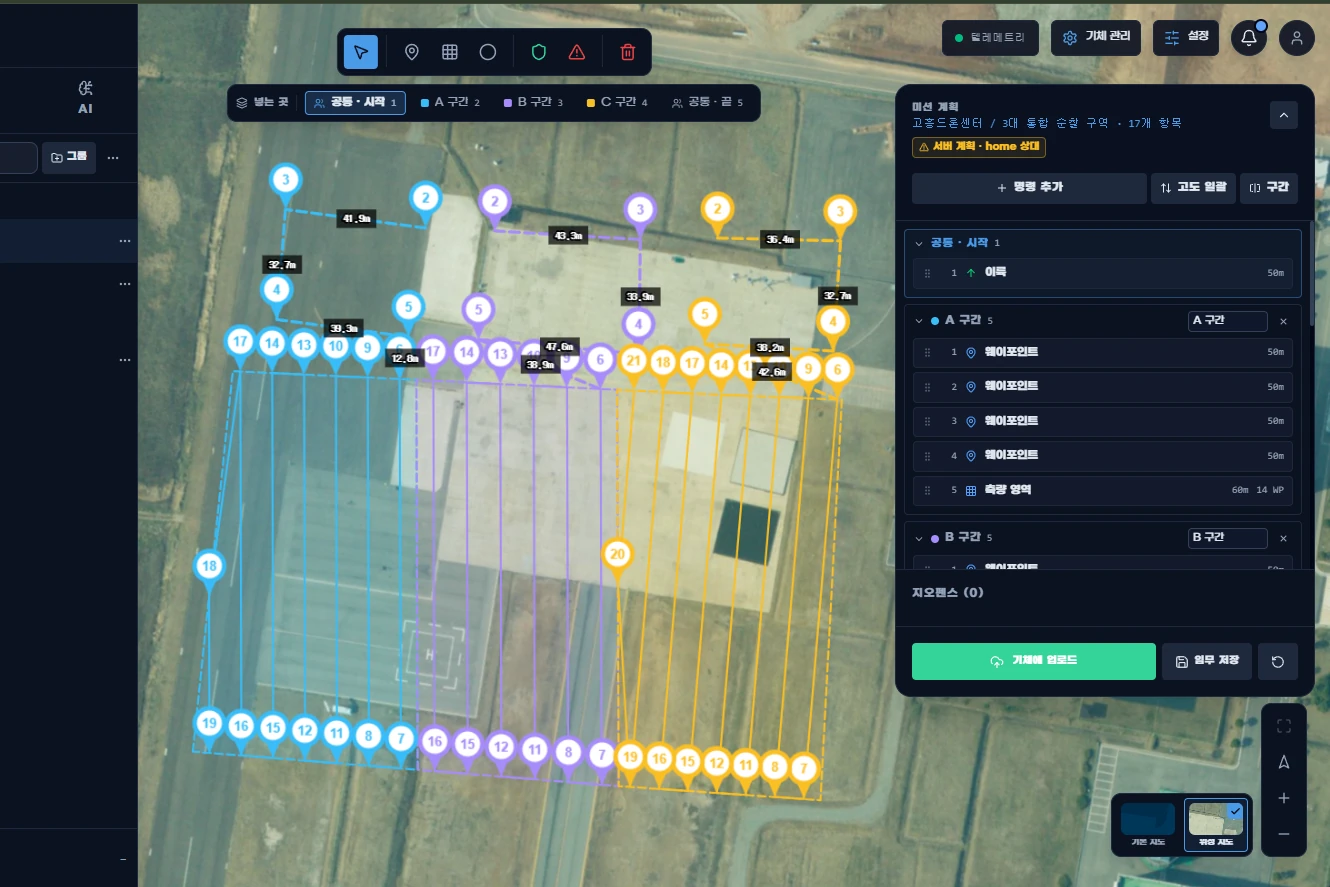Image resolution: width=1330 pixels, height=887 pixels.
Task: Collapse the B 구간 group
Action: [919, 538]
